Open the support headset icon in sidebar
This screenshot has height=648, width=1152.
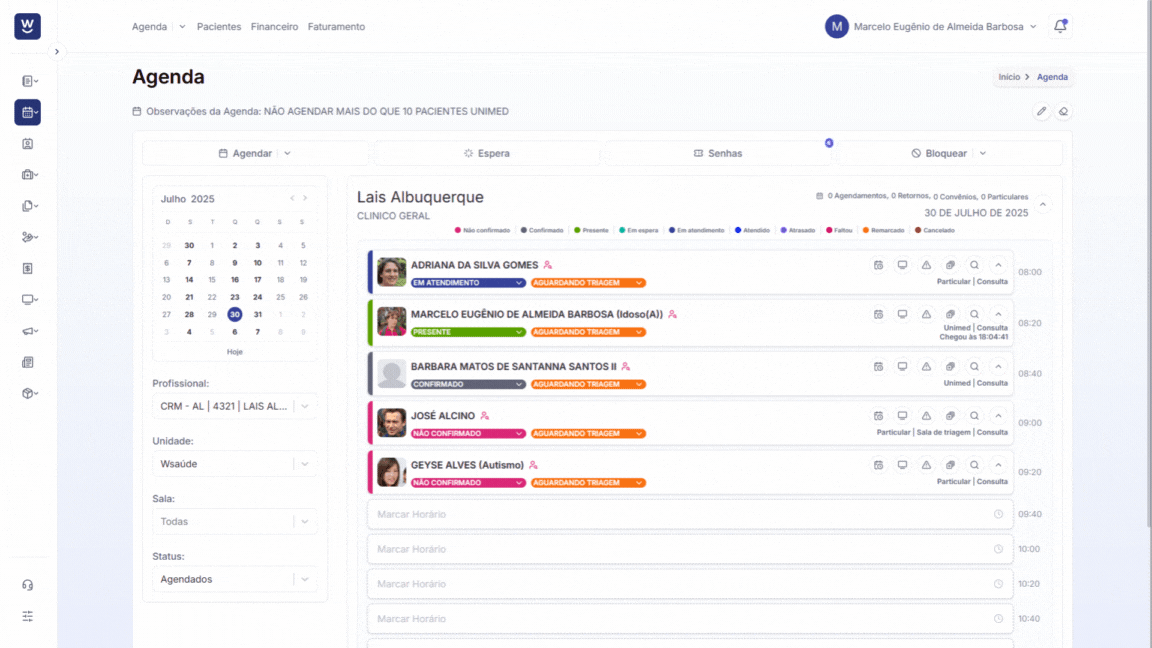tap(27, 586)
